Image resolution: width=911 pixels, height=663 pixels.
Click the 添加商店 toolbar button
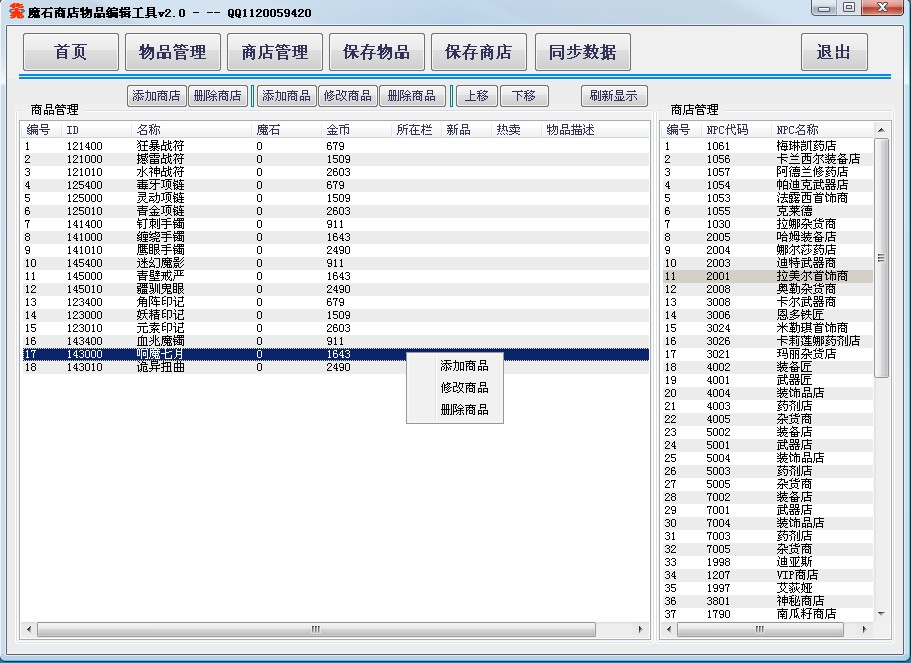click(157, 96)
